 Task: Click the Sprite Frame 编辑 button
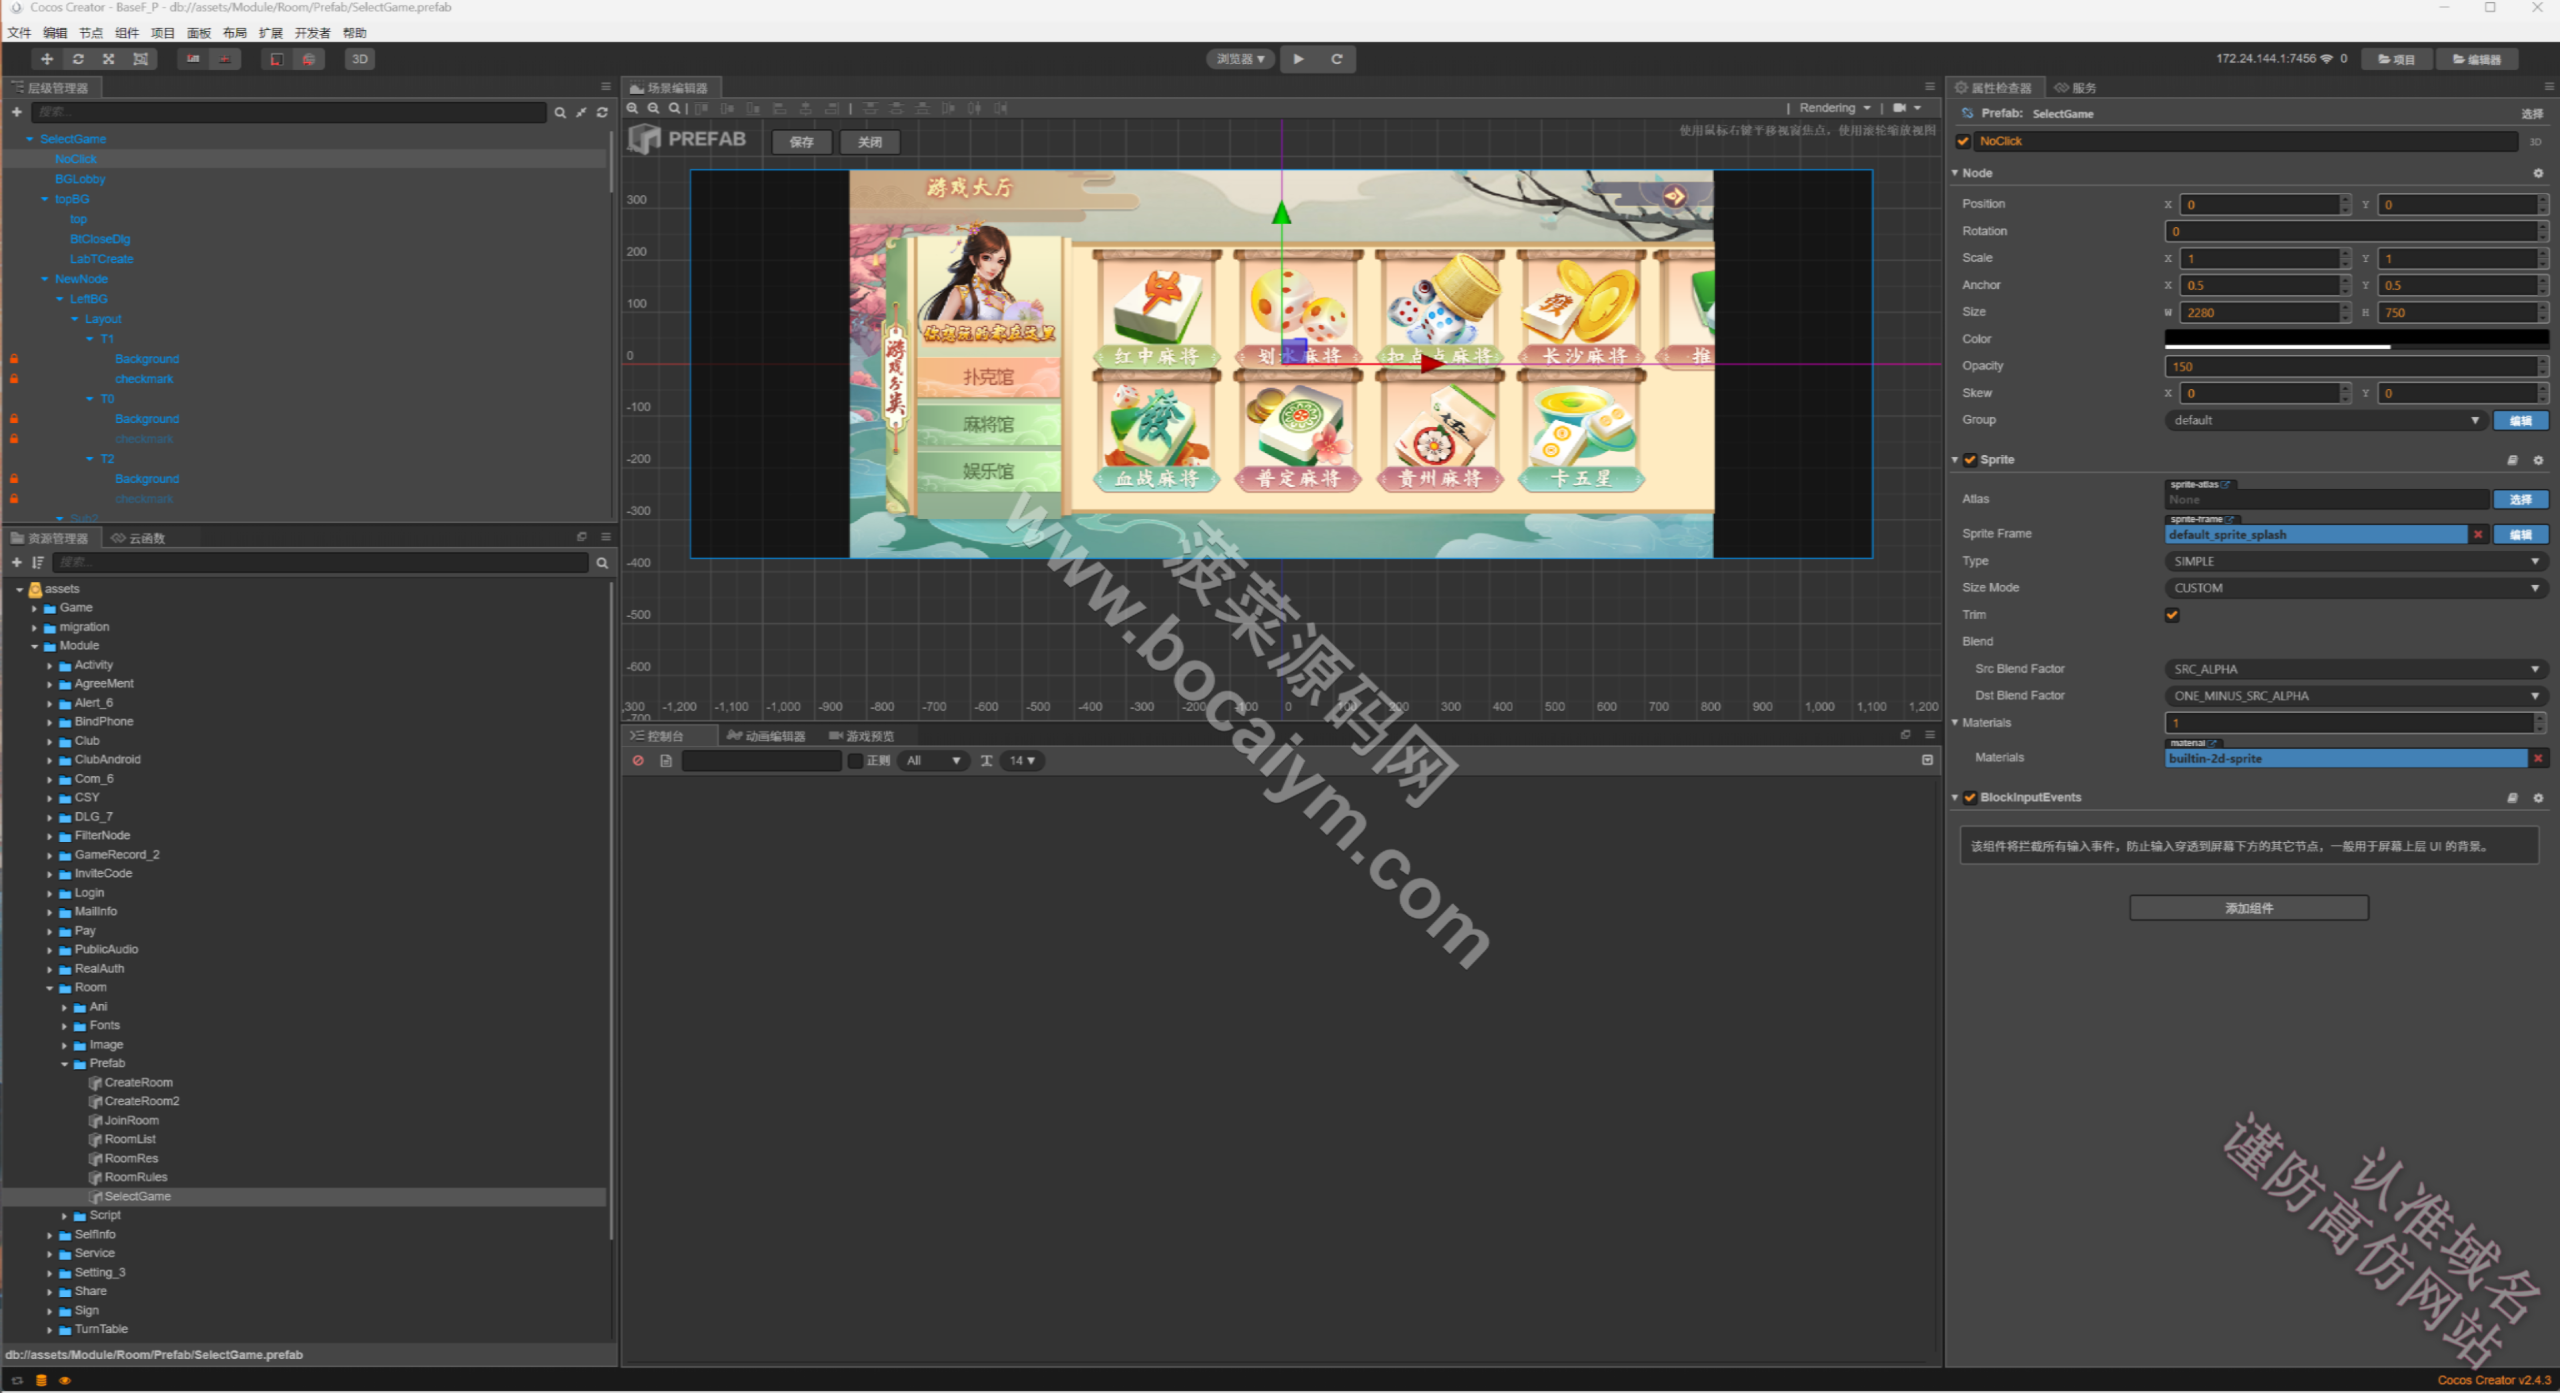(2520, 535)
